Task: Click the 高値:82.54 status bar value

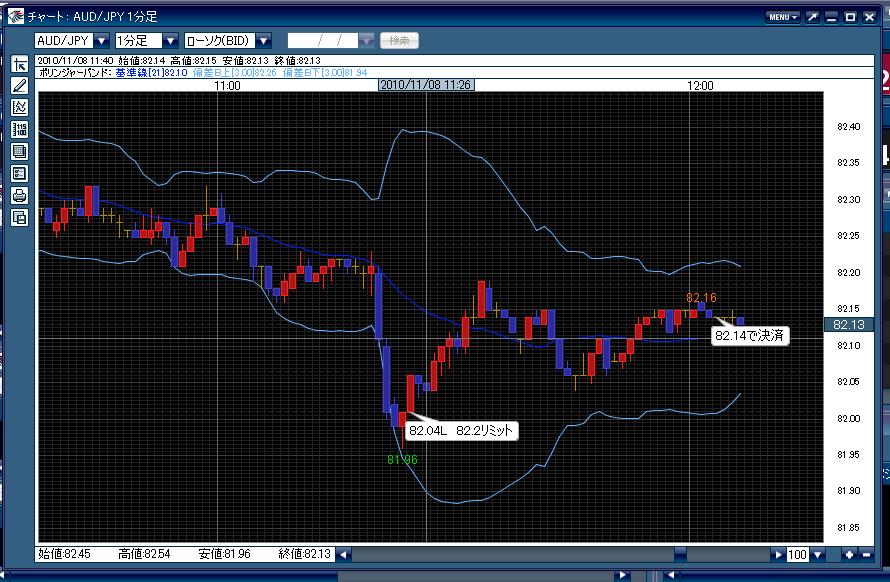Action: point(144,554)
